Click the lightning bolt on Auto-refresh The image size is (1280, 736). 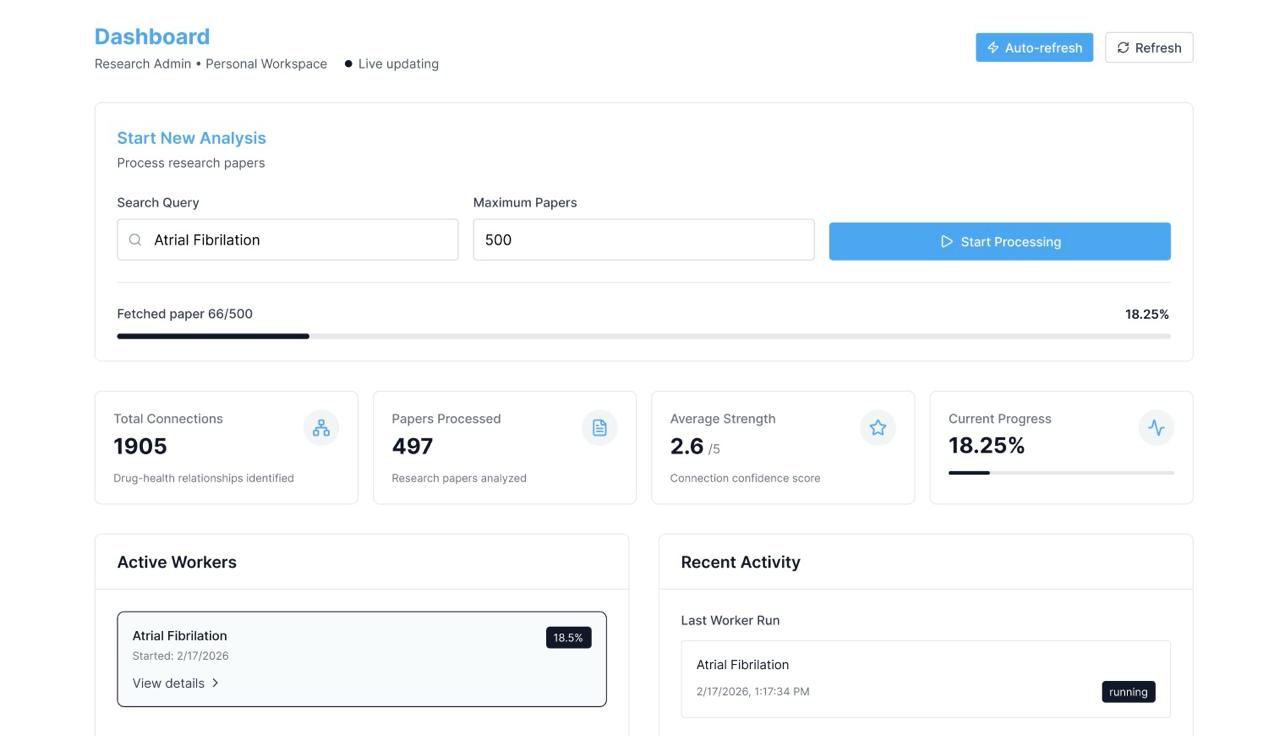click(992, 46)
